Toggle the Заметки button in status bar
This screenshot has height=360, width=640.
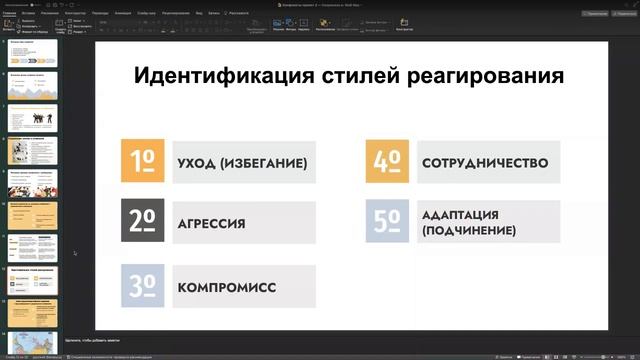[x=504, y=357]
